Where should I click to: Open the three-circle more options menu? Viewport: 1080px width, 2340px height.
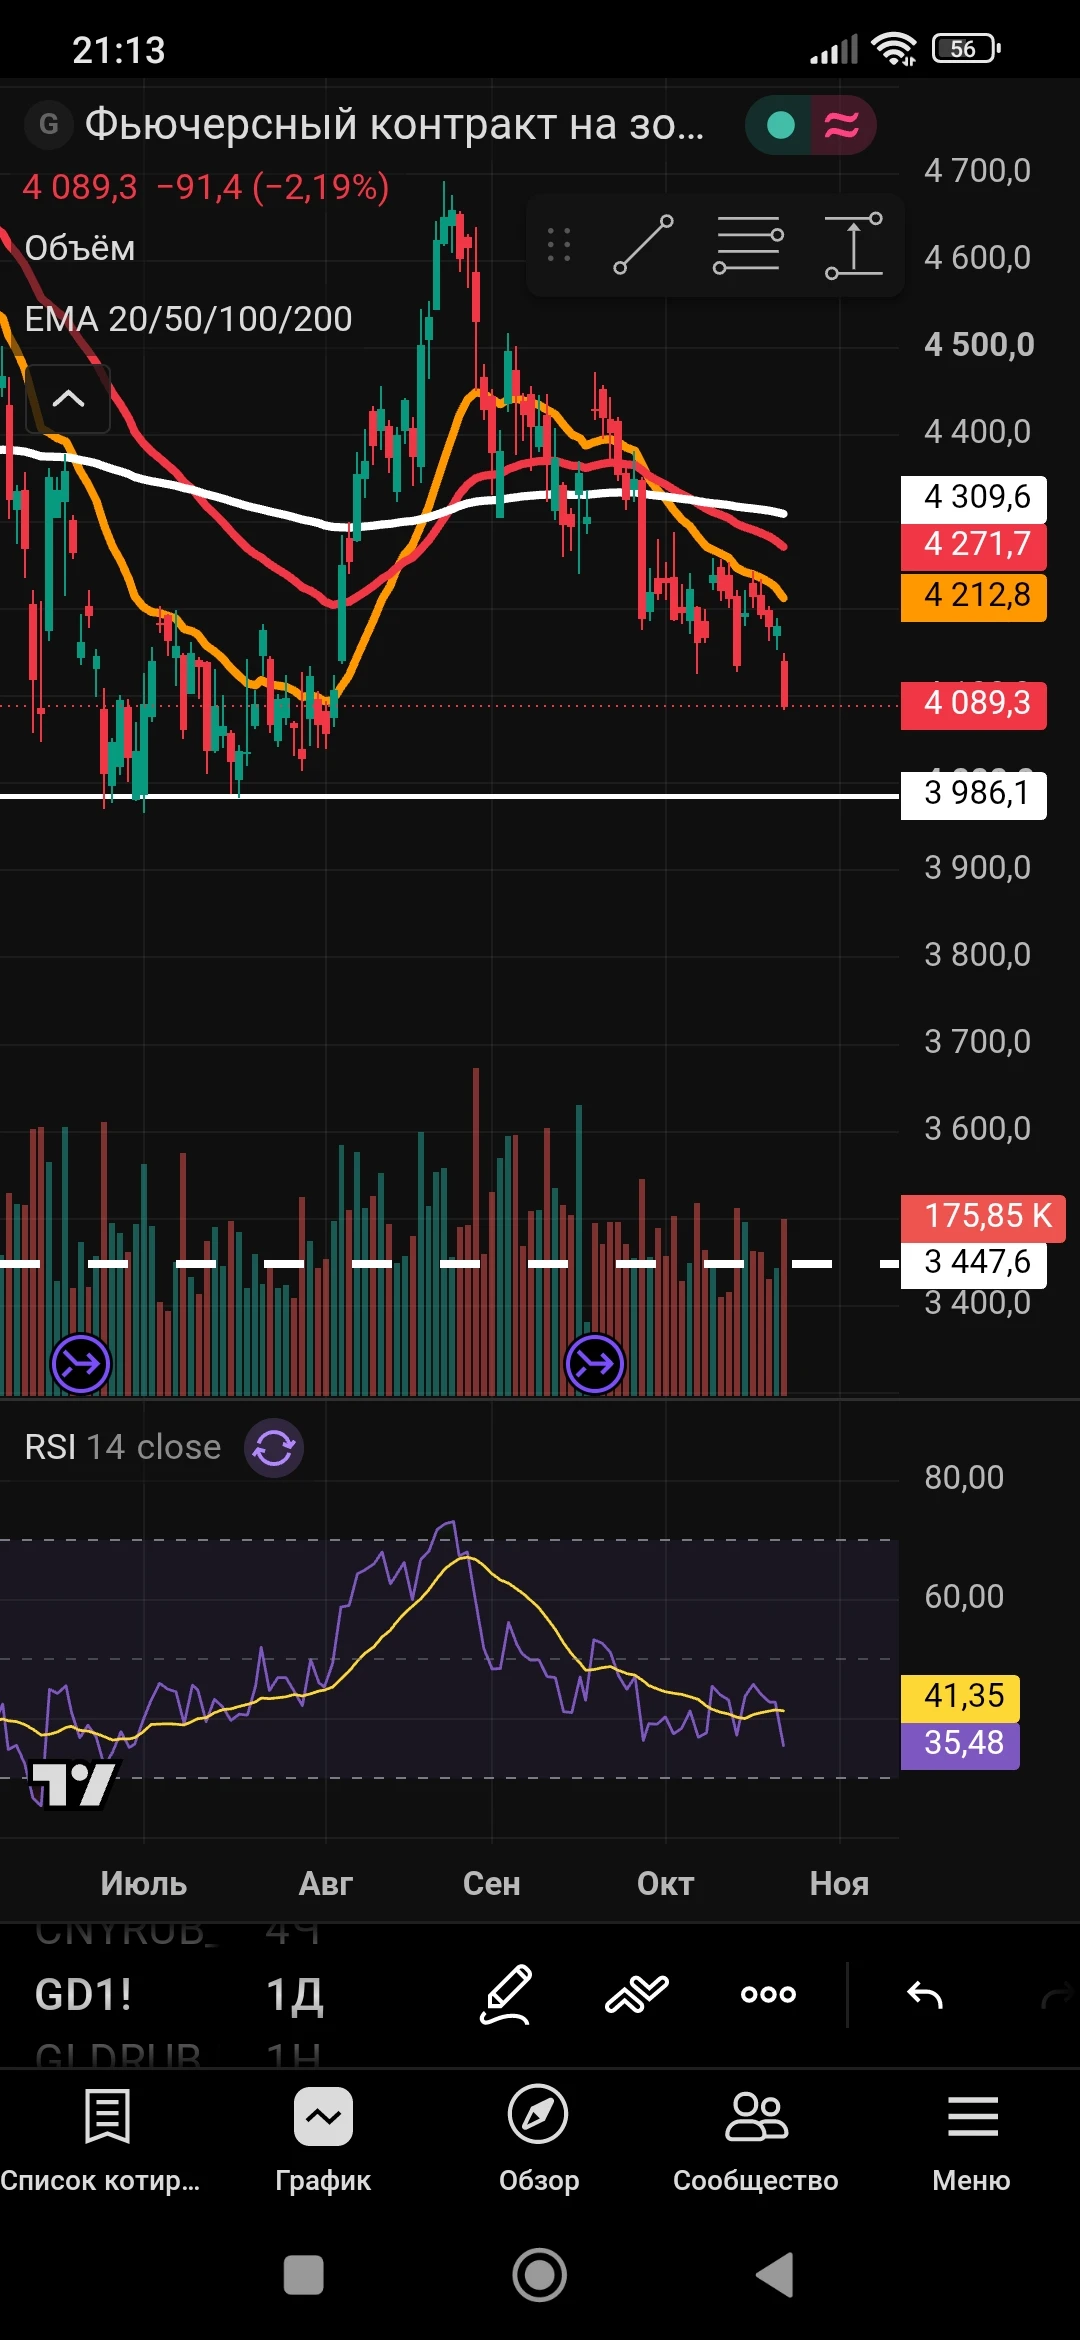pyautogui.click(x=768, y=1994)
